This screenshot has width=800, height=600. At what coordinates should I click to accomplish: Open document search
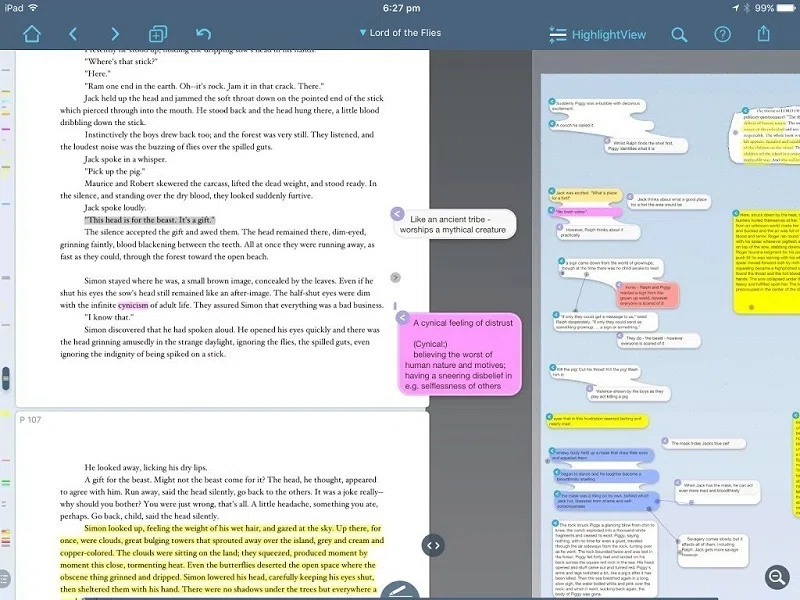tap(679, 35)
